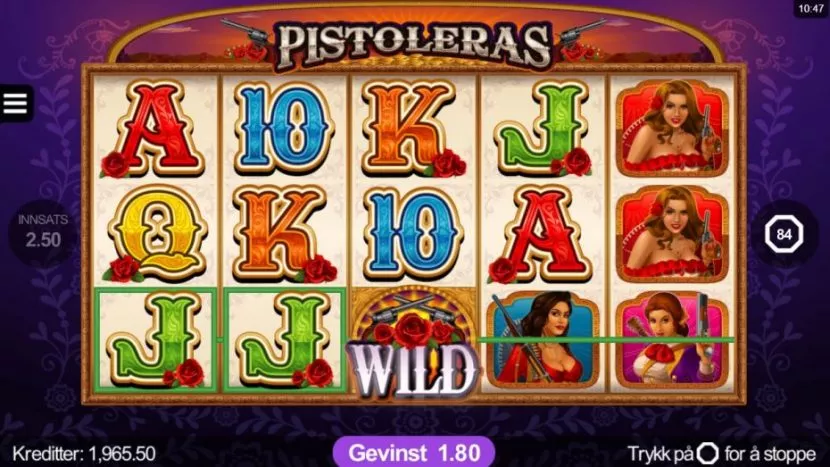Click the WILD symbol on reel three
Image resolution: width=830 pixels, height=467 pixels.
413,343
